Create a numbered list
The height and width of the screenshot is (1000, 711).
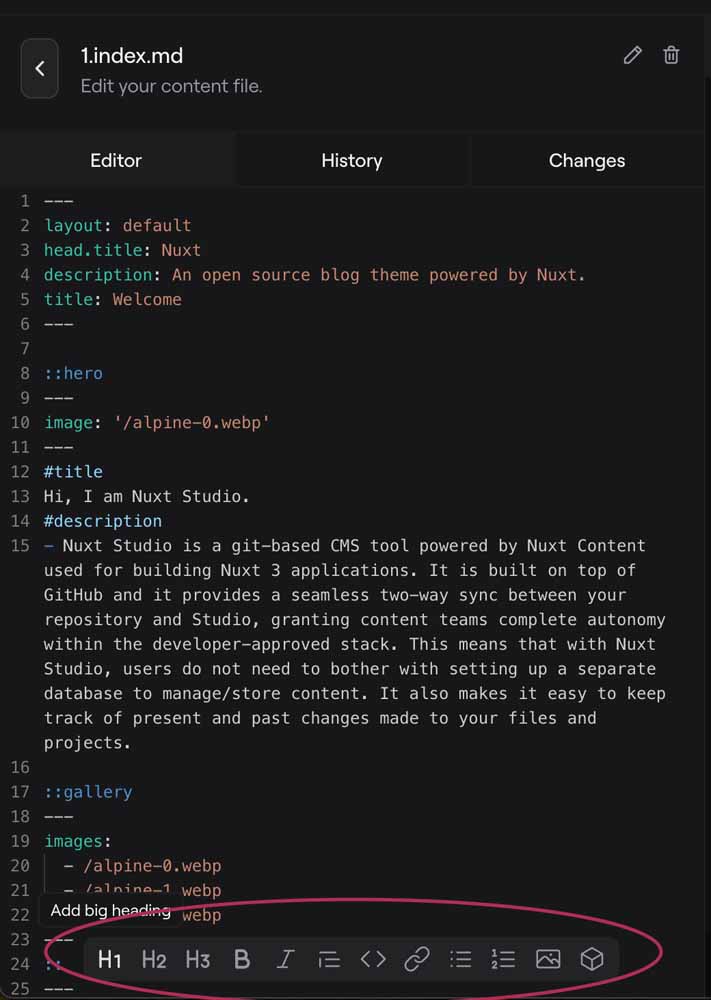pos(504,959)
